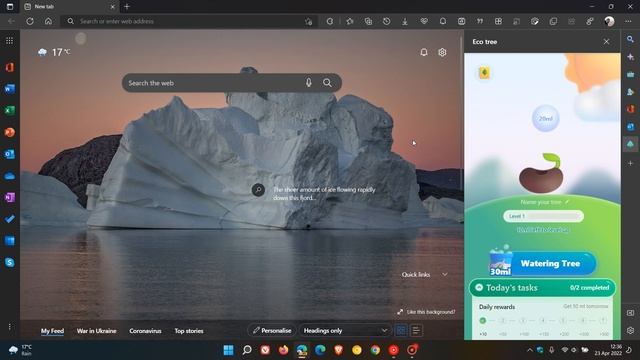Open Google Chrome from the taskbar
This screenshot has width=640, height=360.
(375, 350)
